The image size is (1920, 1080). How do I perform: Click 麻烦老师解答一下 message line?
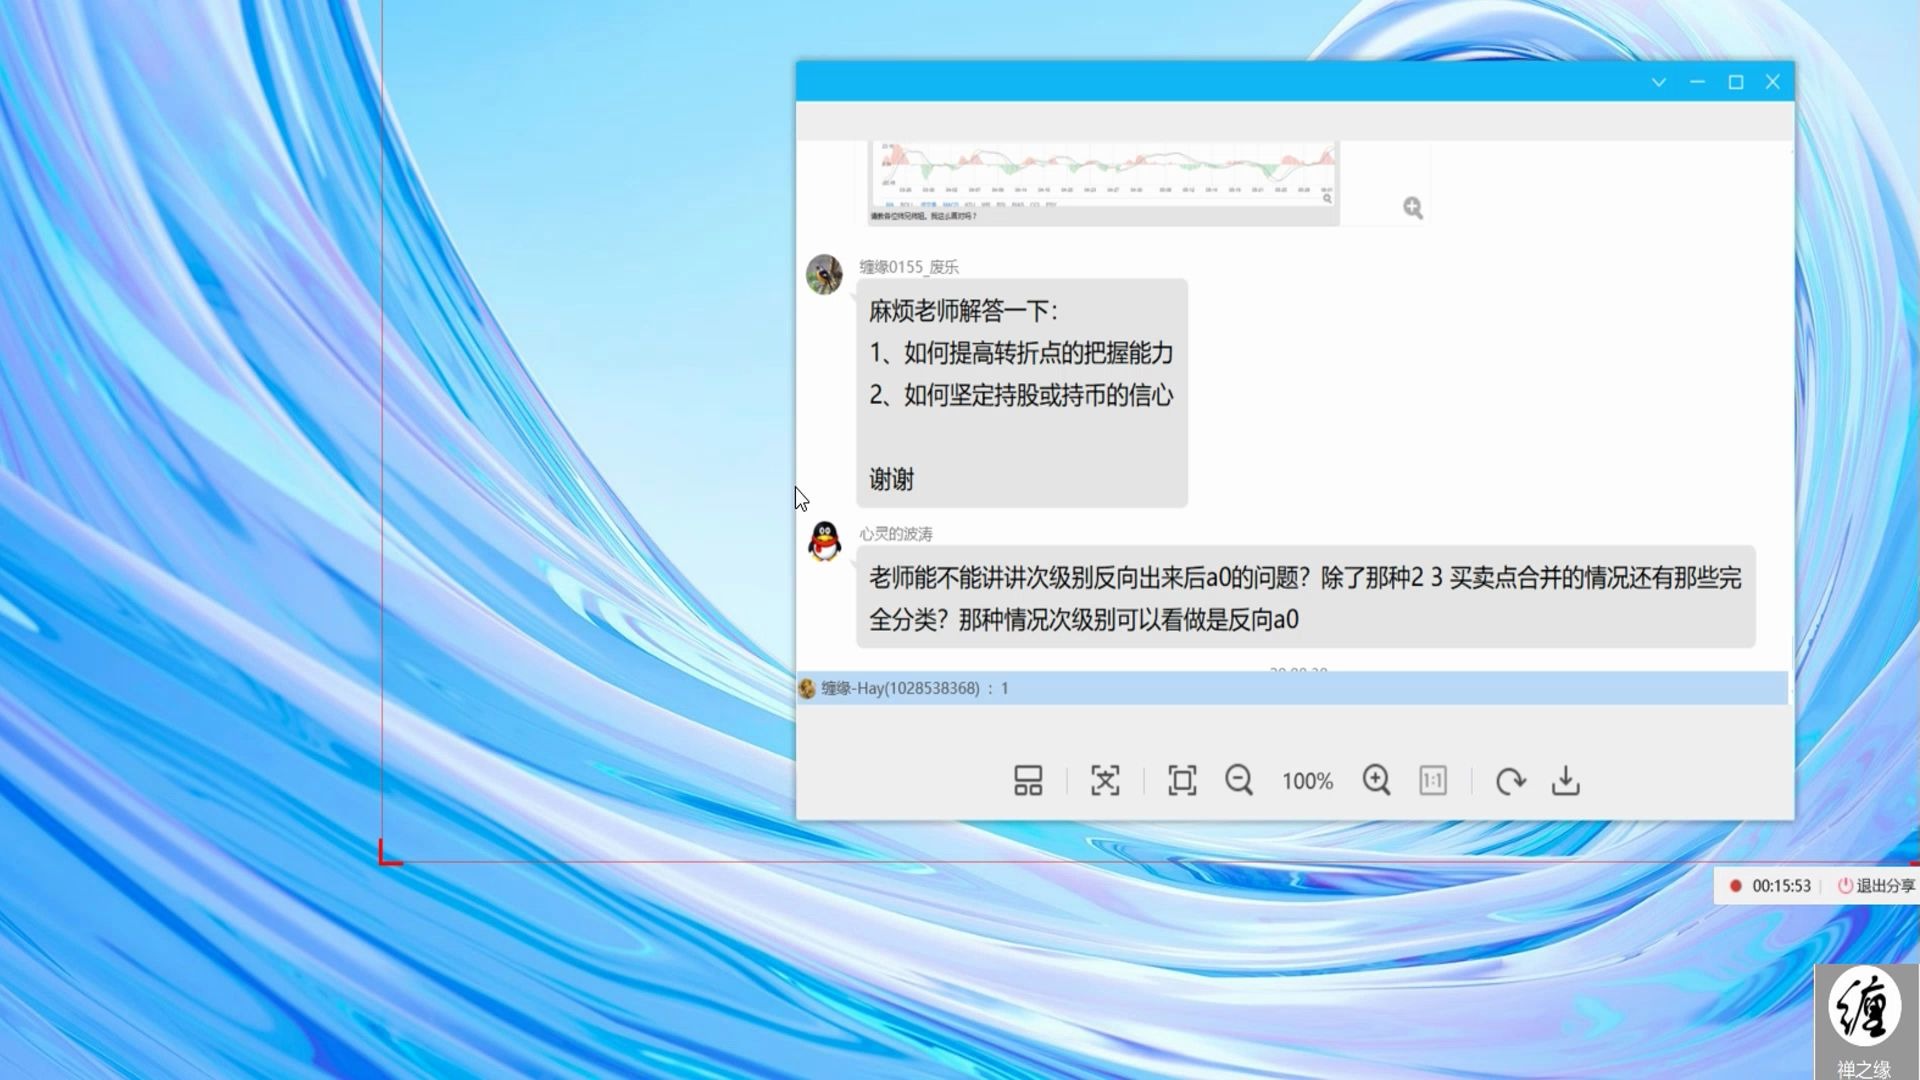[963, 311]
